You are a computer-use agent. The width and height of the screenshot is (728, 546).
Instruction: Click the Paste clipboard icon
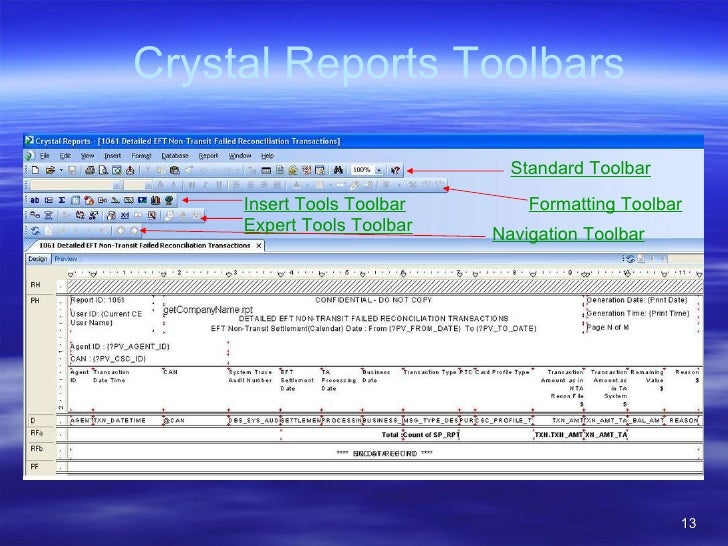coord(174,170)
